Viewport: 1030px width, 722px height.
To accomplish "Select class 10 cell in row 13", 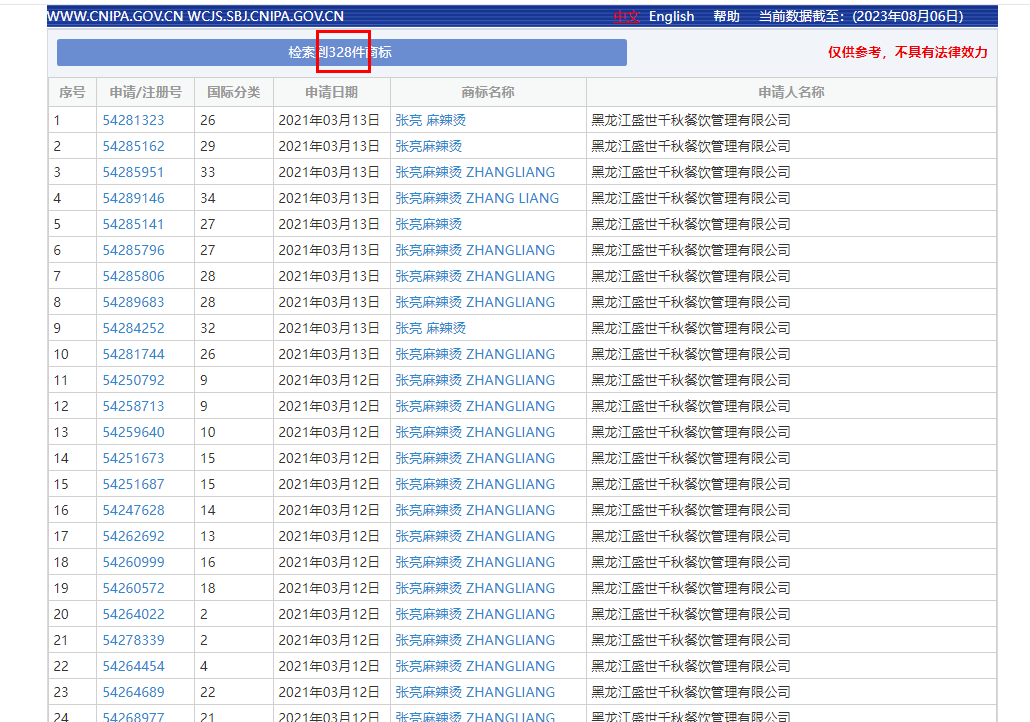I will coord(234,432).
